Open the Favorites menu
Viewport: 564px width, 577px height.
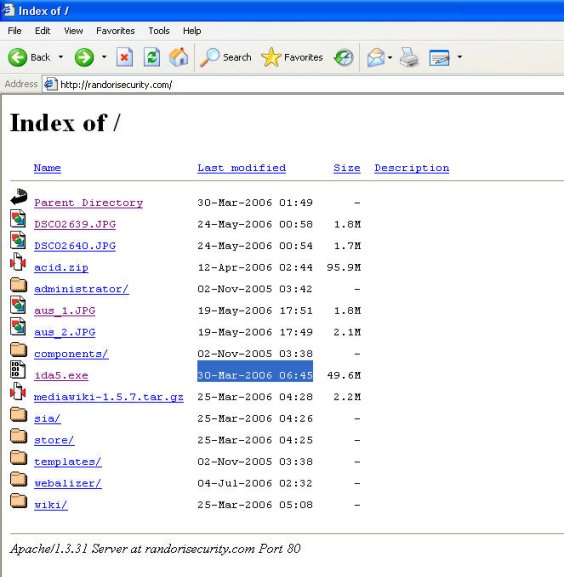click(x=116, y=31)
